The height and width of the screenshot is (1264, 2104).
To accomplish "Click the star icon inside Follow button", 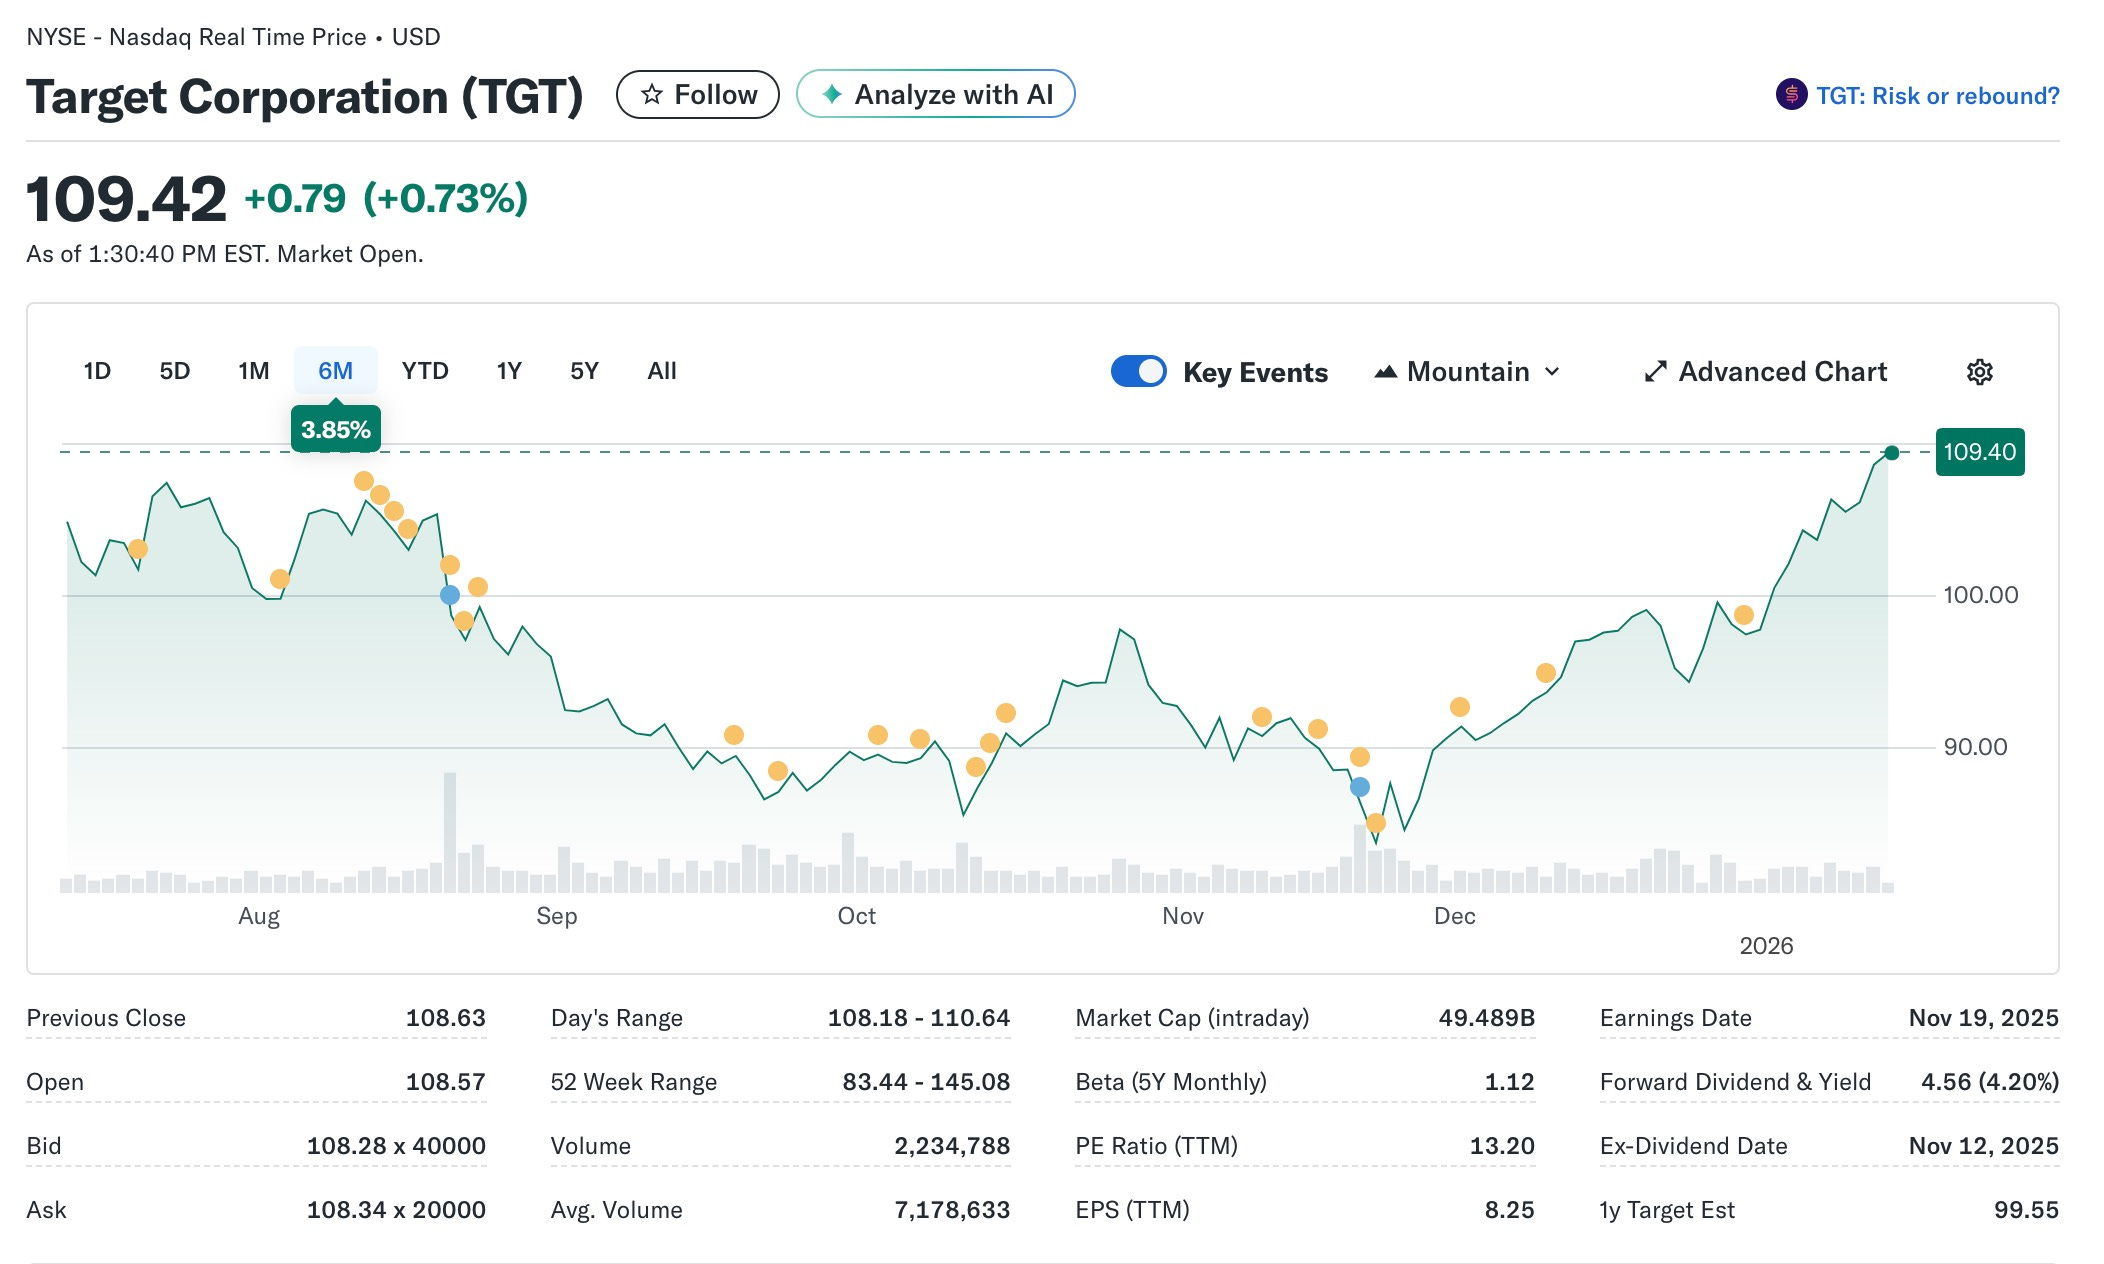I will point(652,94).
